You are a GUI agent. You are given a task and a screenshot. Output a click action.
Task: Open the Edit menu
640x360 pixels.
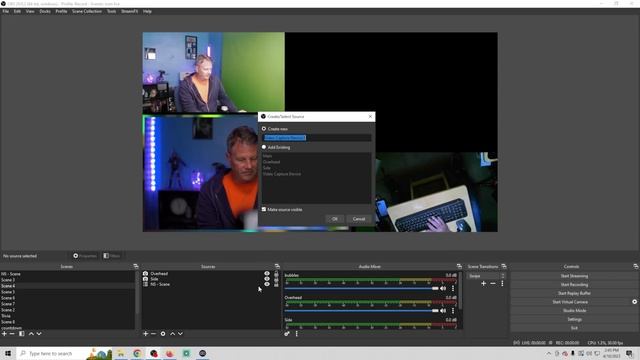[17, 11]
